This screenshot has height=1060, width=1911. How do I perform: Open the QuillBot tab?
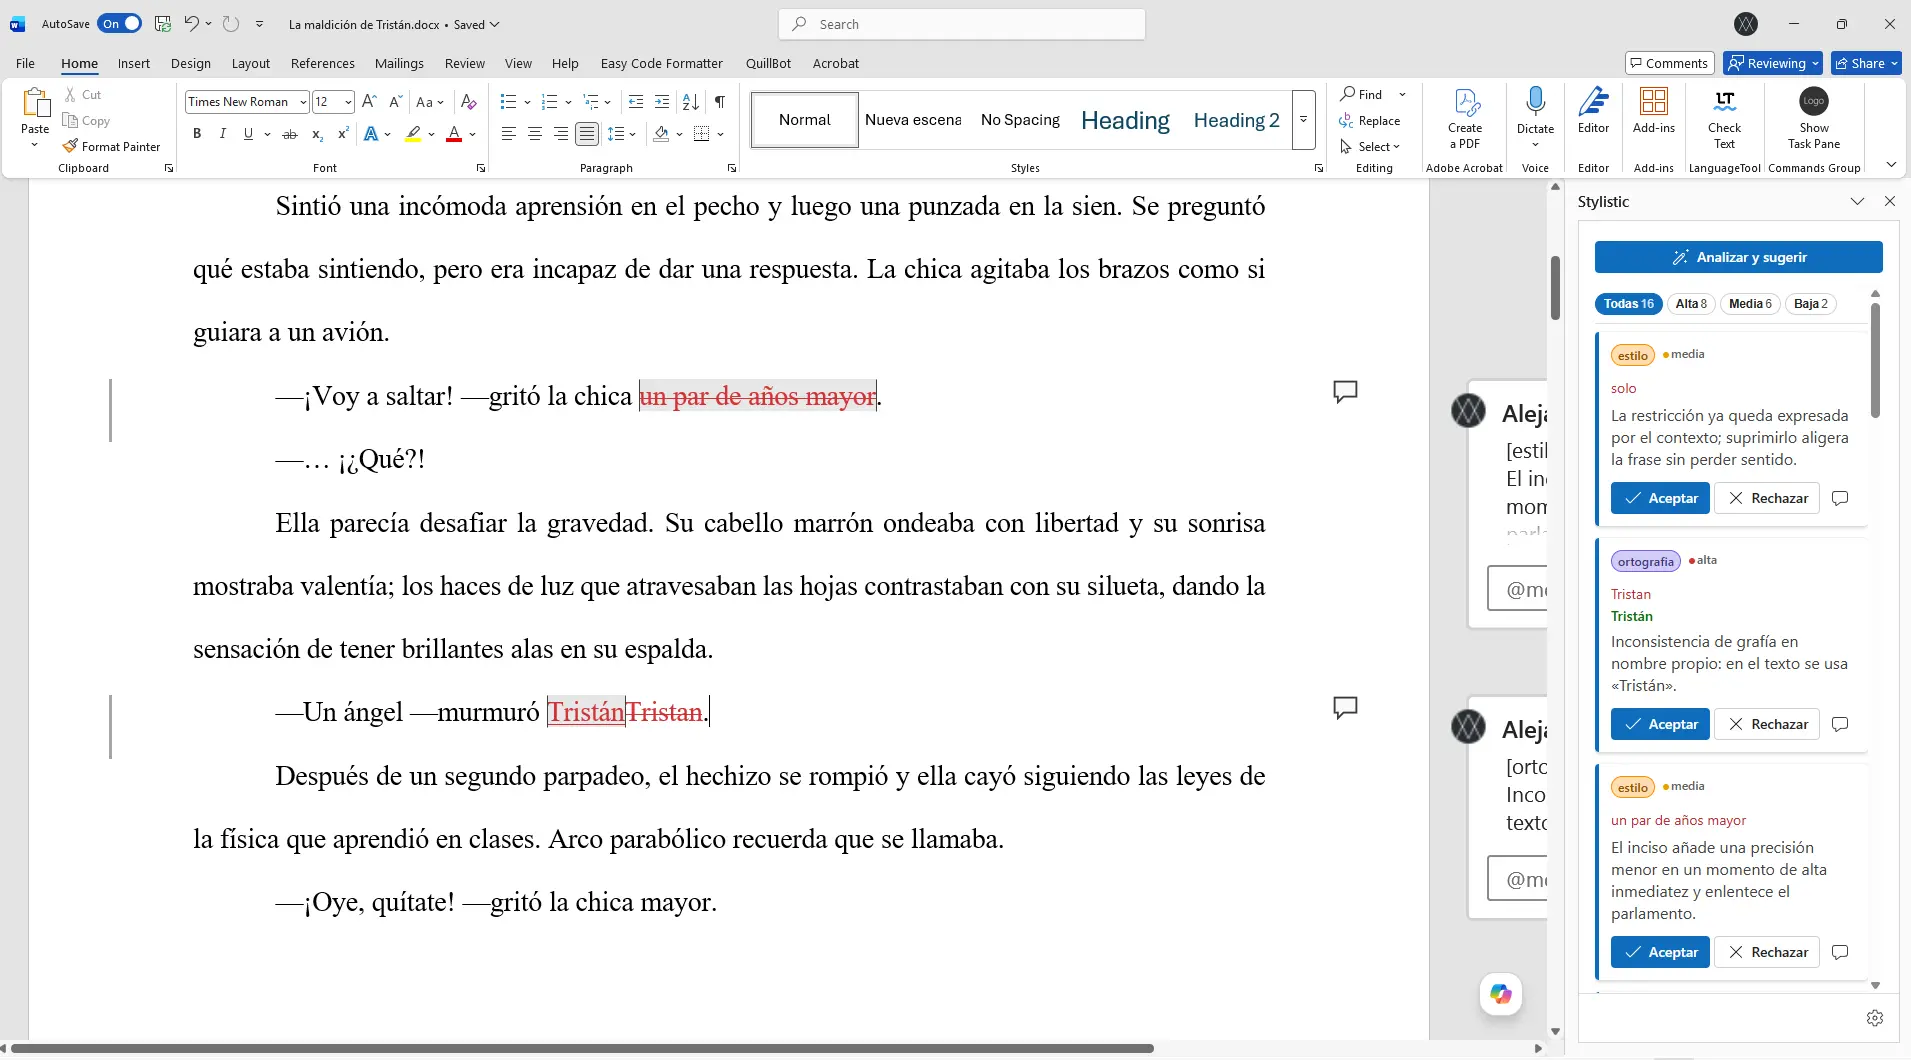pyautogui.click(x=768, y=63)
